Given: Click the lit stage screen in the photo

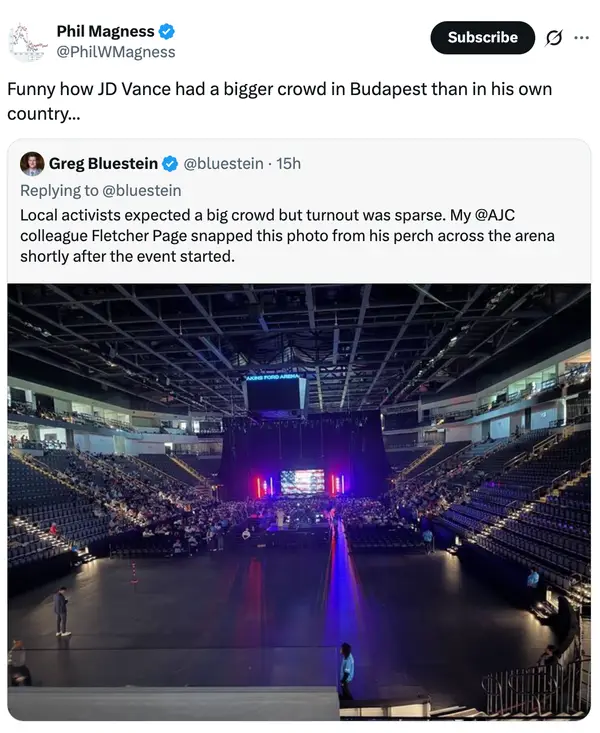Looking at the screenshot, I should (x=302, y=482).
